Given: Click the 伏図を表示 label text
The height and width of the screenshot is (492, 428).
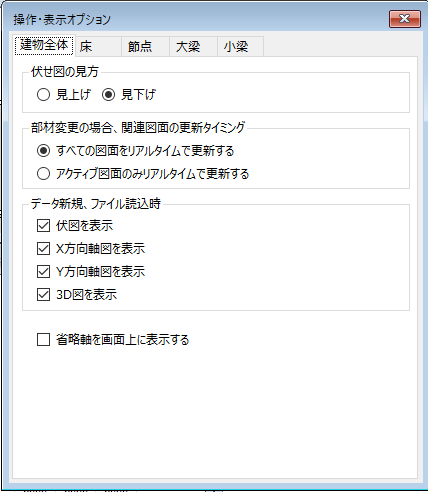Looking at the screenshot, I should coord(85,226).
